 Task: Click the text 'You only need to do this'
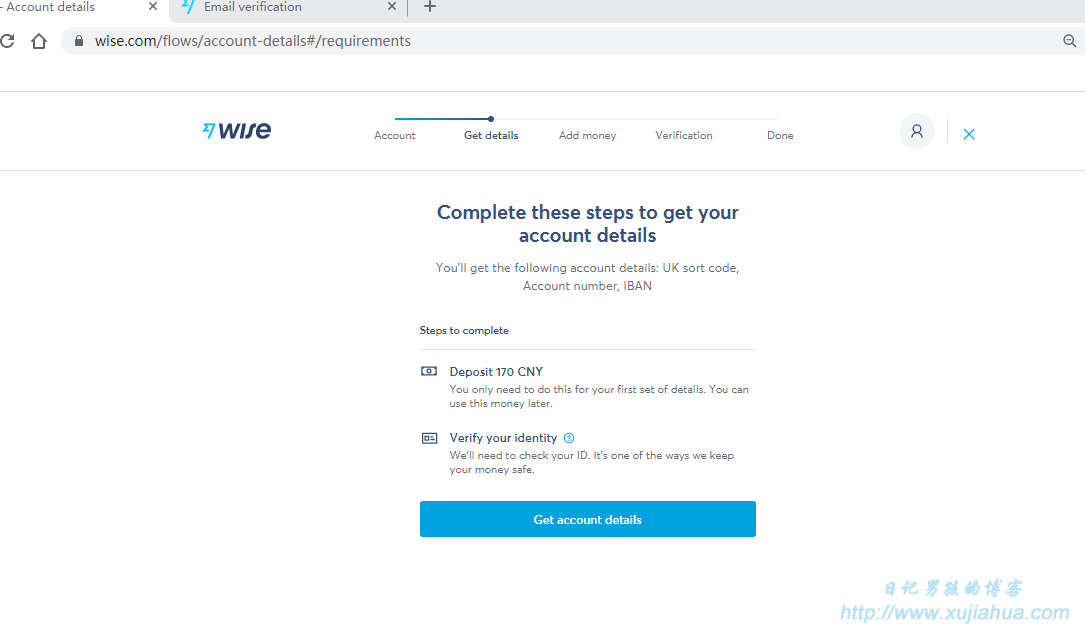599,396
